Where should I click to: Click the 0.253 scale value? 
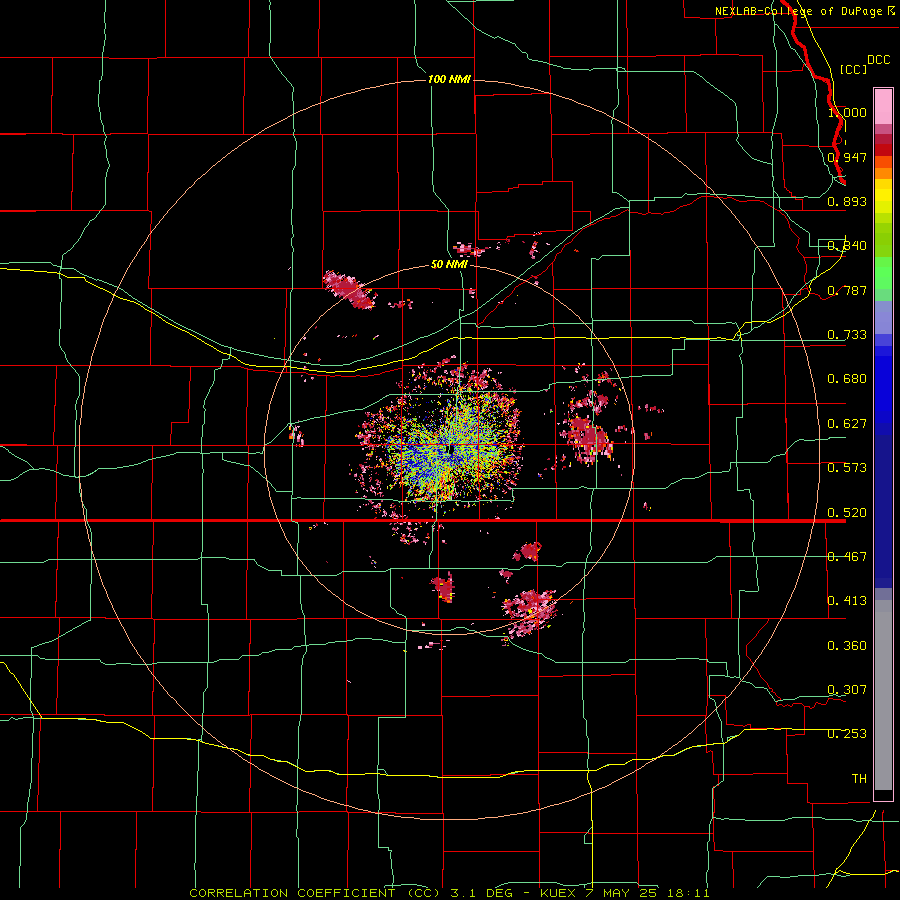pyautogui.click(x=847, y=734)
